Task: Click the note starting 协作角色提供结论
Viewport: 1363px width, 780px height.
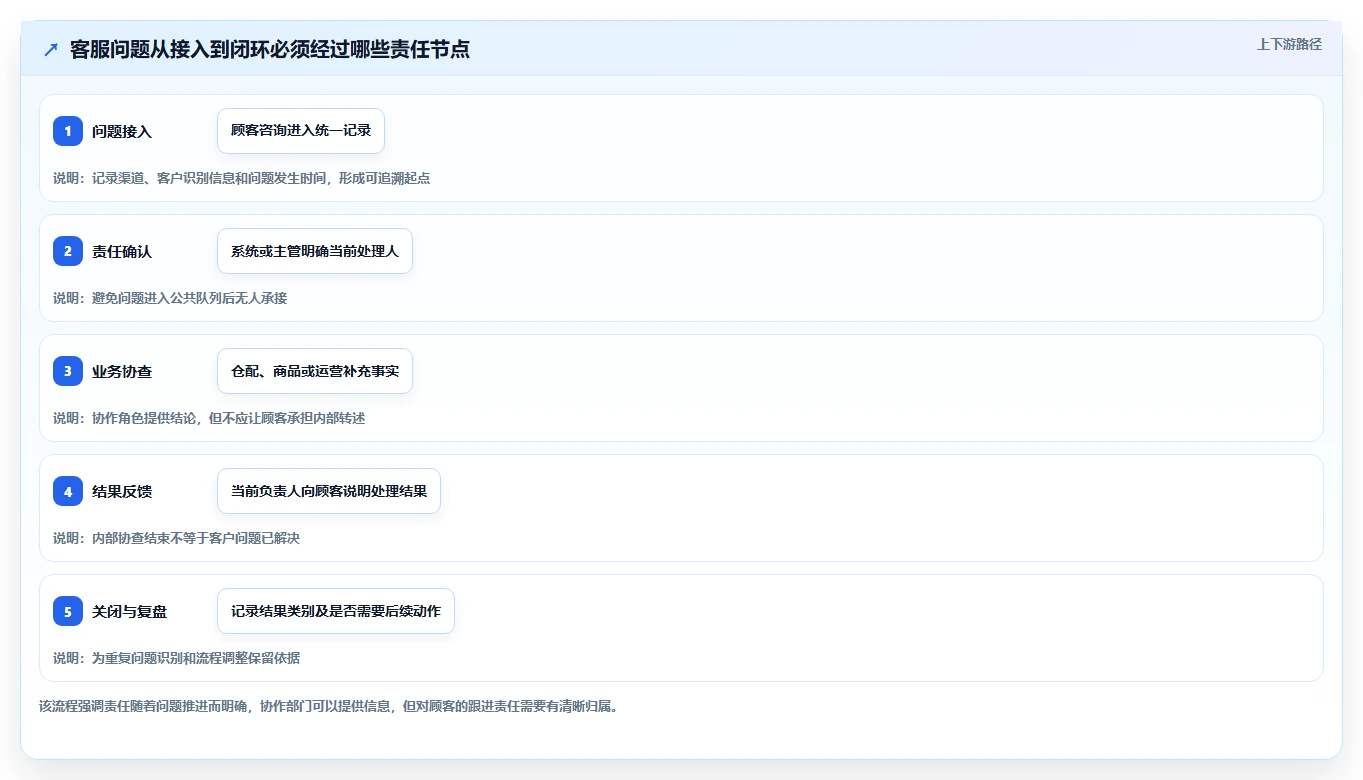Action: click(209, 418)
